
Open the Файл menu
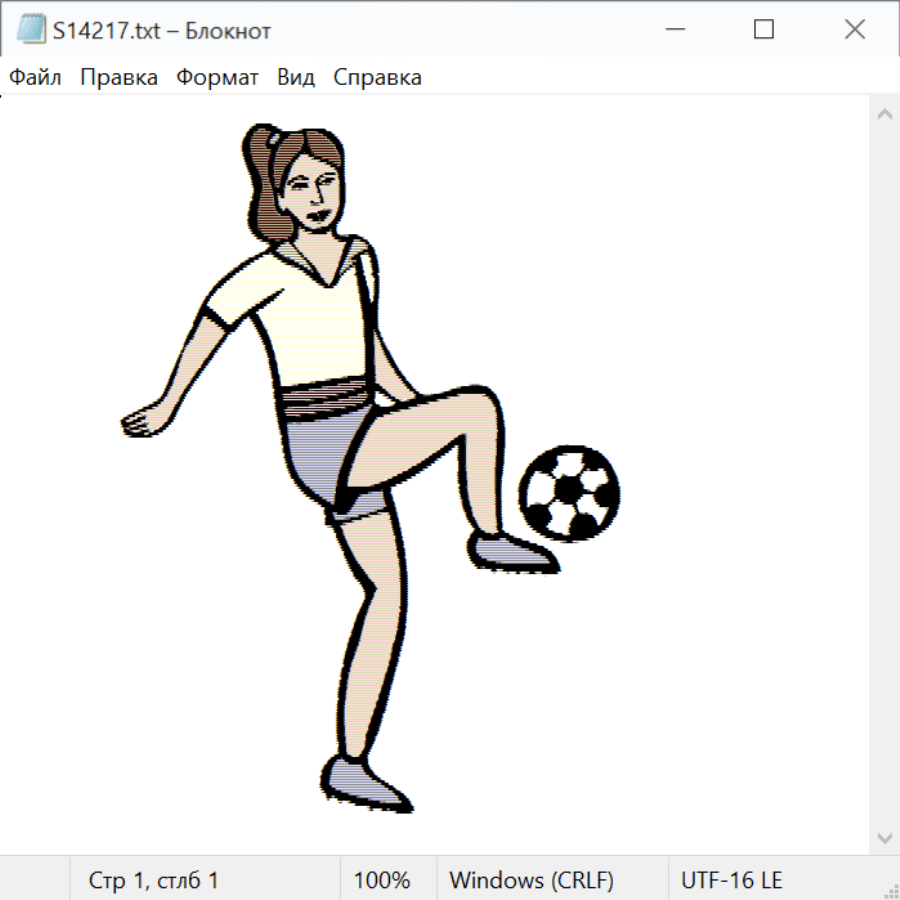point(35,78)
